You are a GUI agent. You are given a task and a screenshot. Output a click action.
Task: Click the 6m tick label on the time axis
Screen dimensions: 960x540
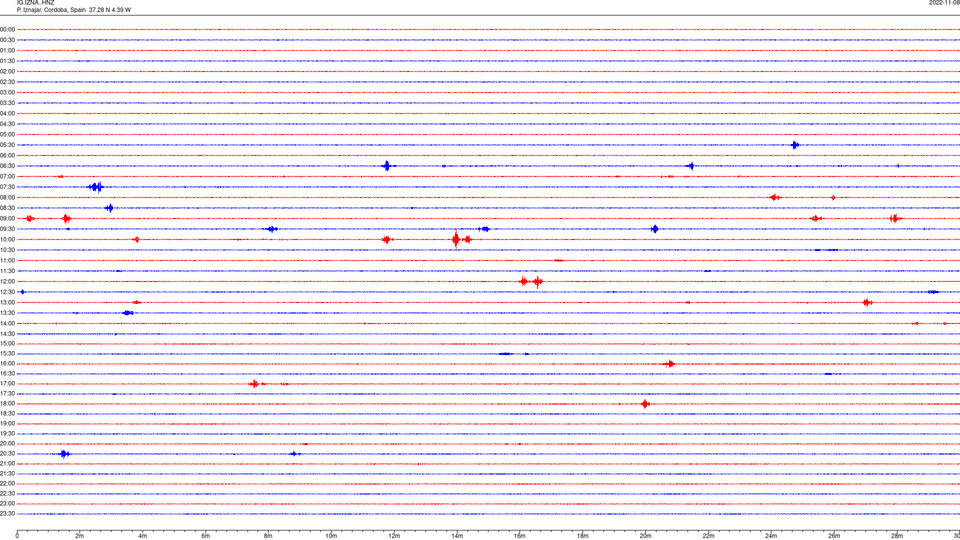pyautogui.click(x=206, y=536)
